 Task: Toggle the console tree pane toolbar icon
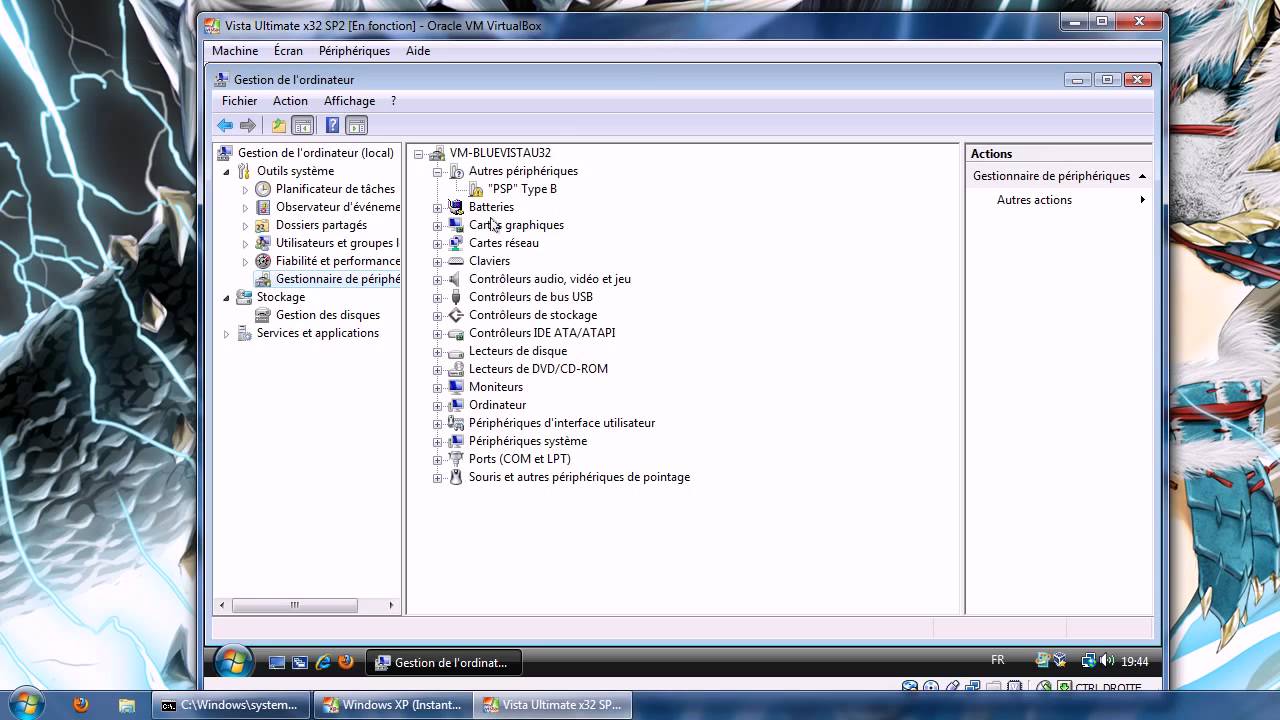click(302, 125)
